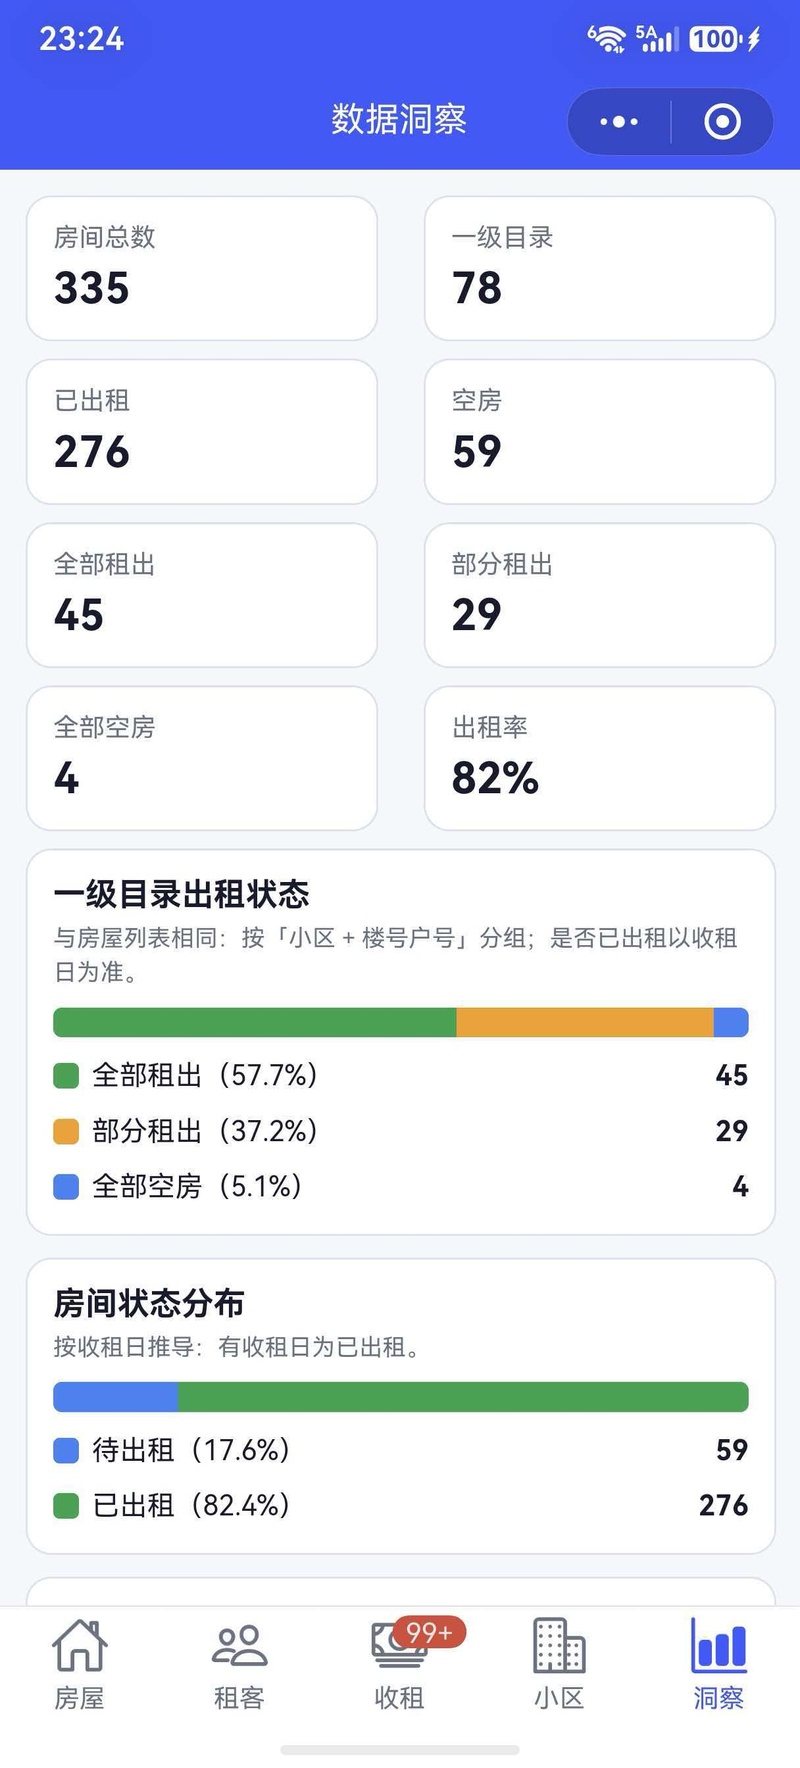Open the 出租率 82% card
Viewport: 800px width, 1768px height.
tap(600, 758)
